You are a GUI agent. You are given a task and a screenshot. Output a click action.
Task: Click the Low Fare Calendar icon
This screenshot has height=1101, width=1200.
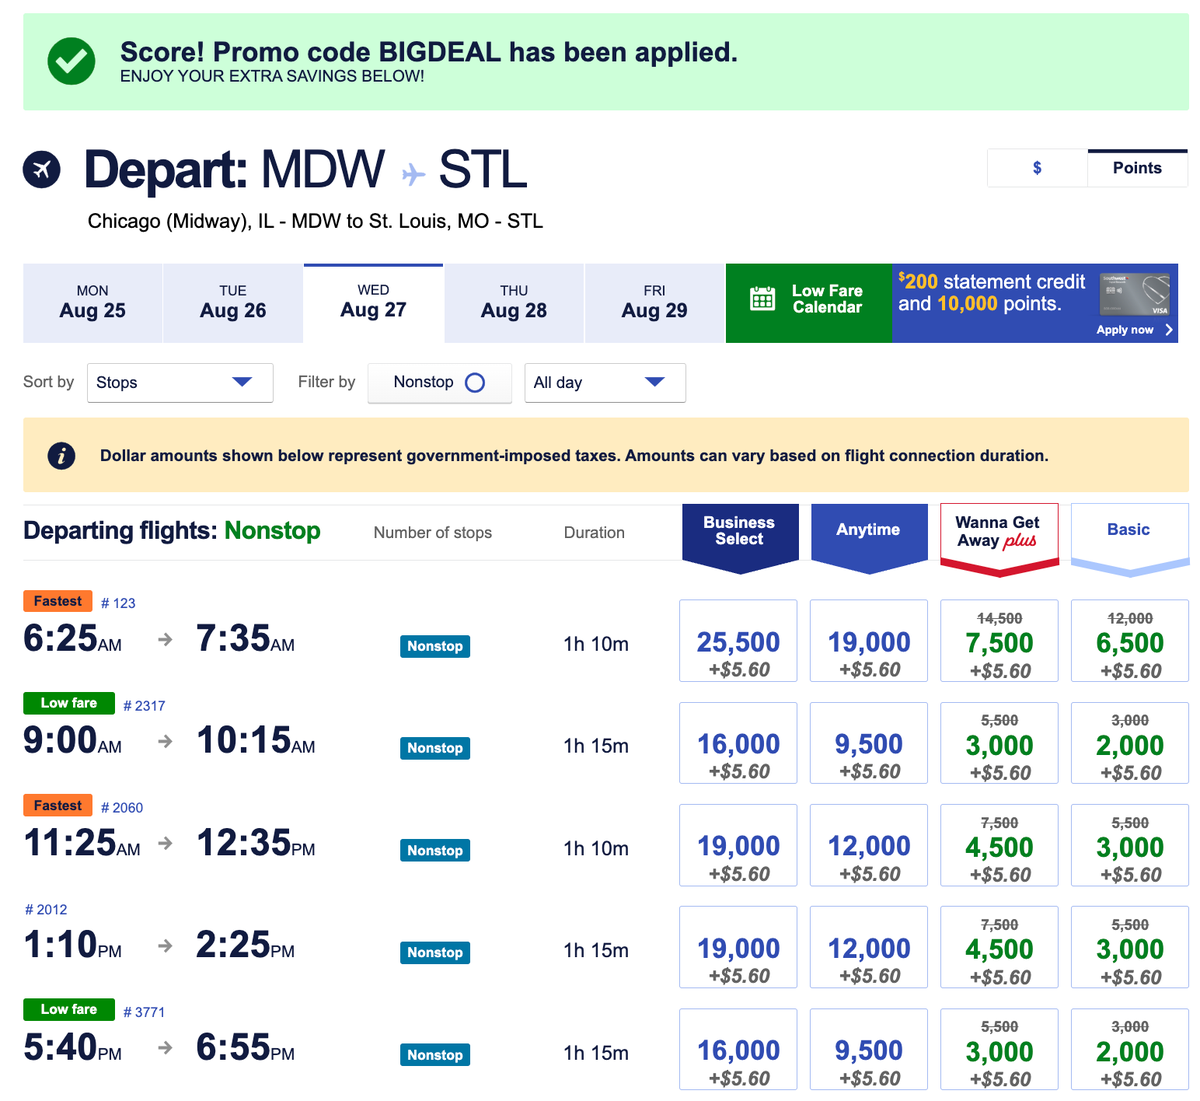762,299
